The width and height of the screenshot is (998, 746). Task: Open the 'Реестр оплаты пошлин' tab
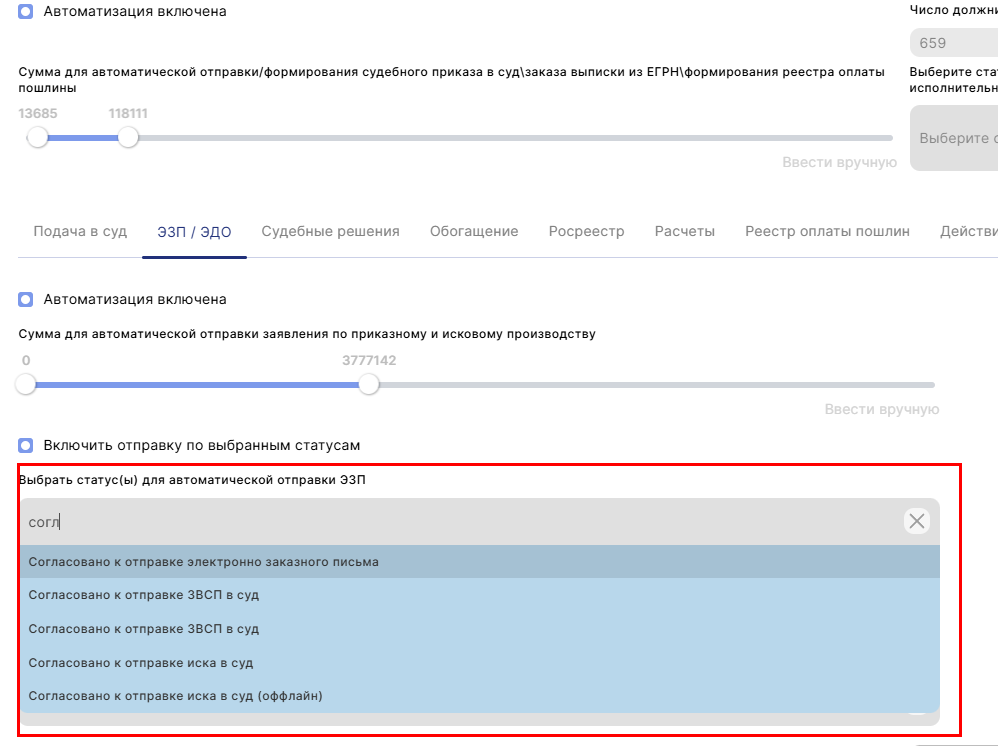827,231
